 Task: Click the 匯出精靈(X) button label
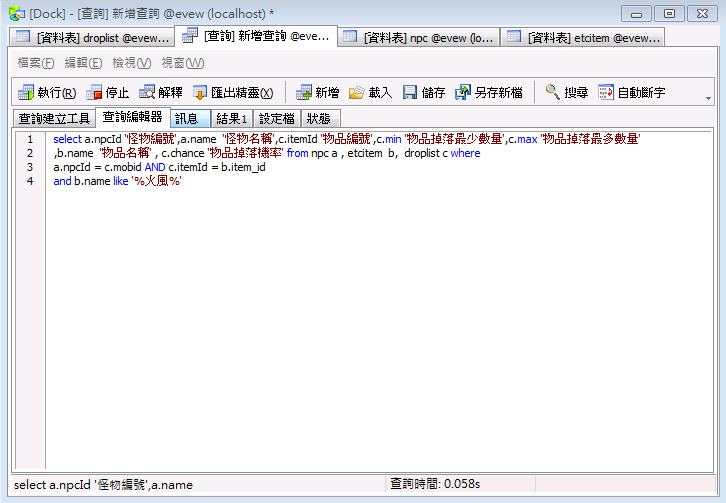coord(242,93)
